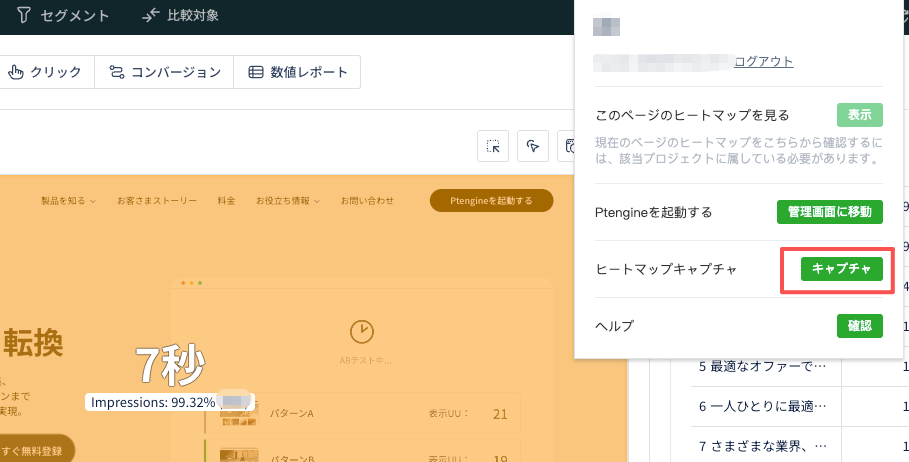Click the dashed-box area selection tool icon
The width and height of the screenshot is (909, 462).
[493, 146]
